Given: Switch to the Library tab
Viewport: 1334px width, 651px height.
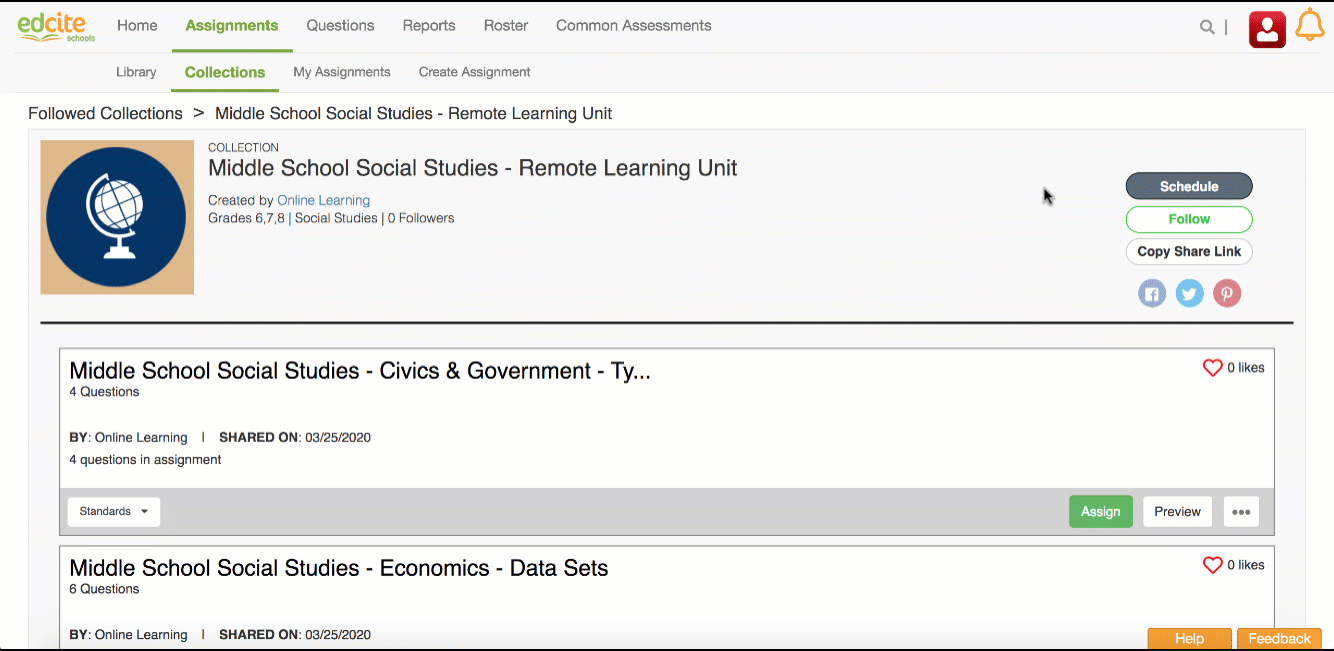Looking at the screenshot, I should point(136,72).
